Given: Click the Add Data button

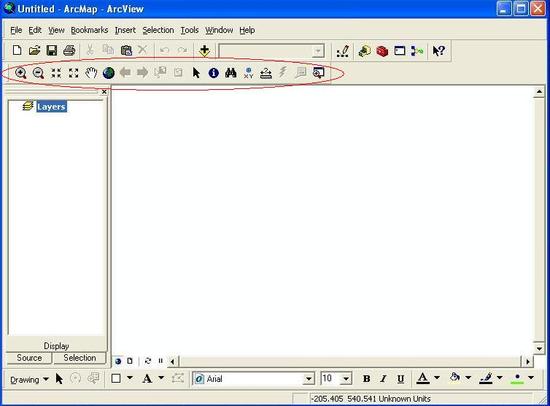Looking at the screenshot, I should click(204, 51).
